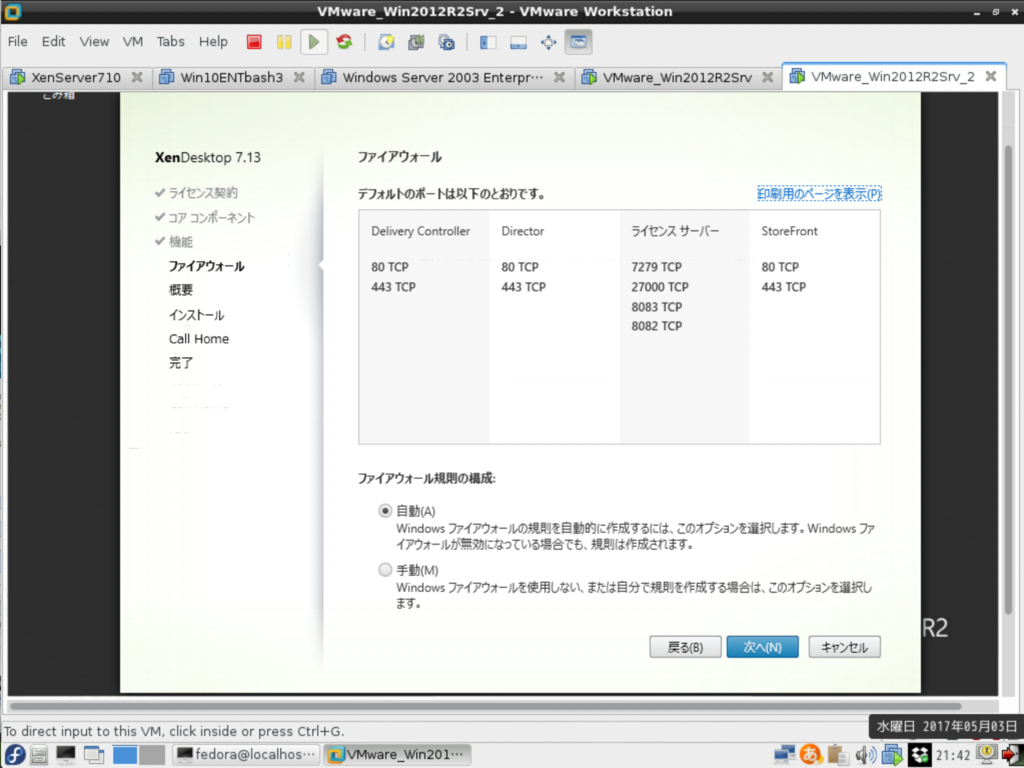The height and width of the screenshot is (768, 1024).
Task: Click the 21:42 clock in taskbar
Action: (953, 756)
